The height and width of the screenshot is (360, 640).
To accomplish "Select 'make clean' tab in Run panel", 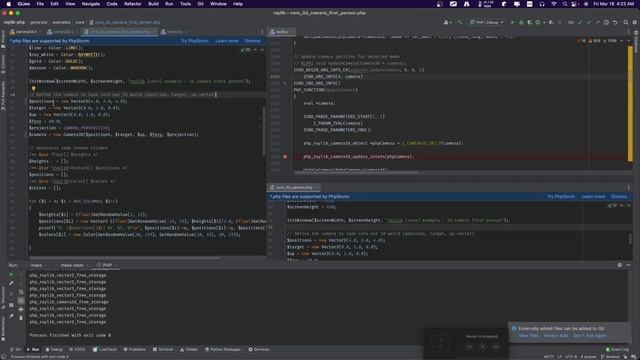I will 72,265.
